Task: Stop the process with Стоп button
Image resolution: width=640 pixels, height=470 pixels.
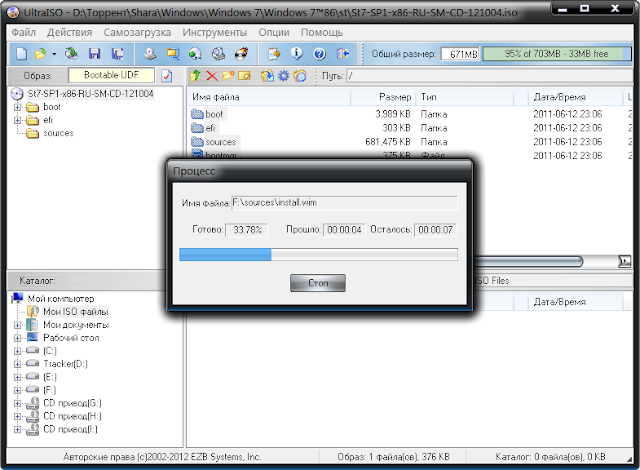Action: click(x=318, y=283)
